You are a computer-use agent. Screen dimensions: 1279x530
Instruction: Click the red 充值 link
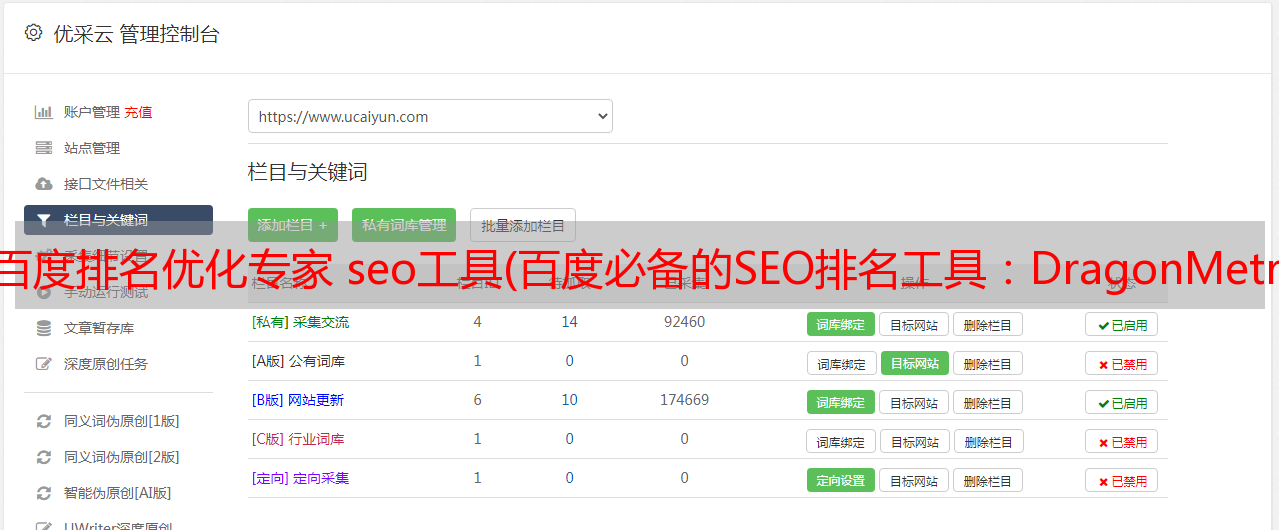coord(138,112)
